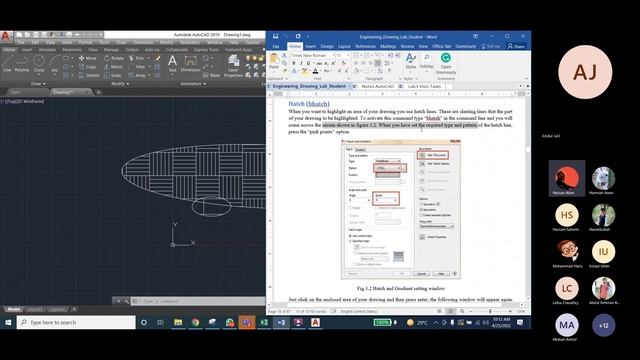Viewport: 640px width, 360px height.
Task: Open Arc tool dropdown arrow
Action: (55, 74)
